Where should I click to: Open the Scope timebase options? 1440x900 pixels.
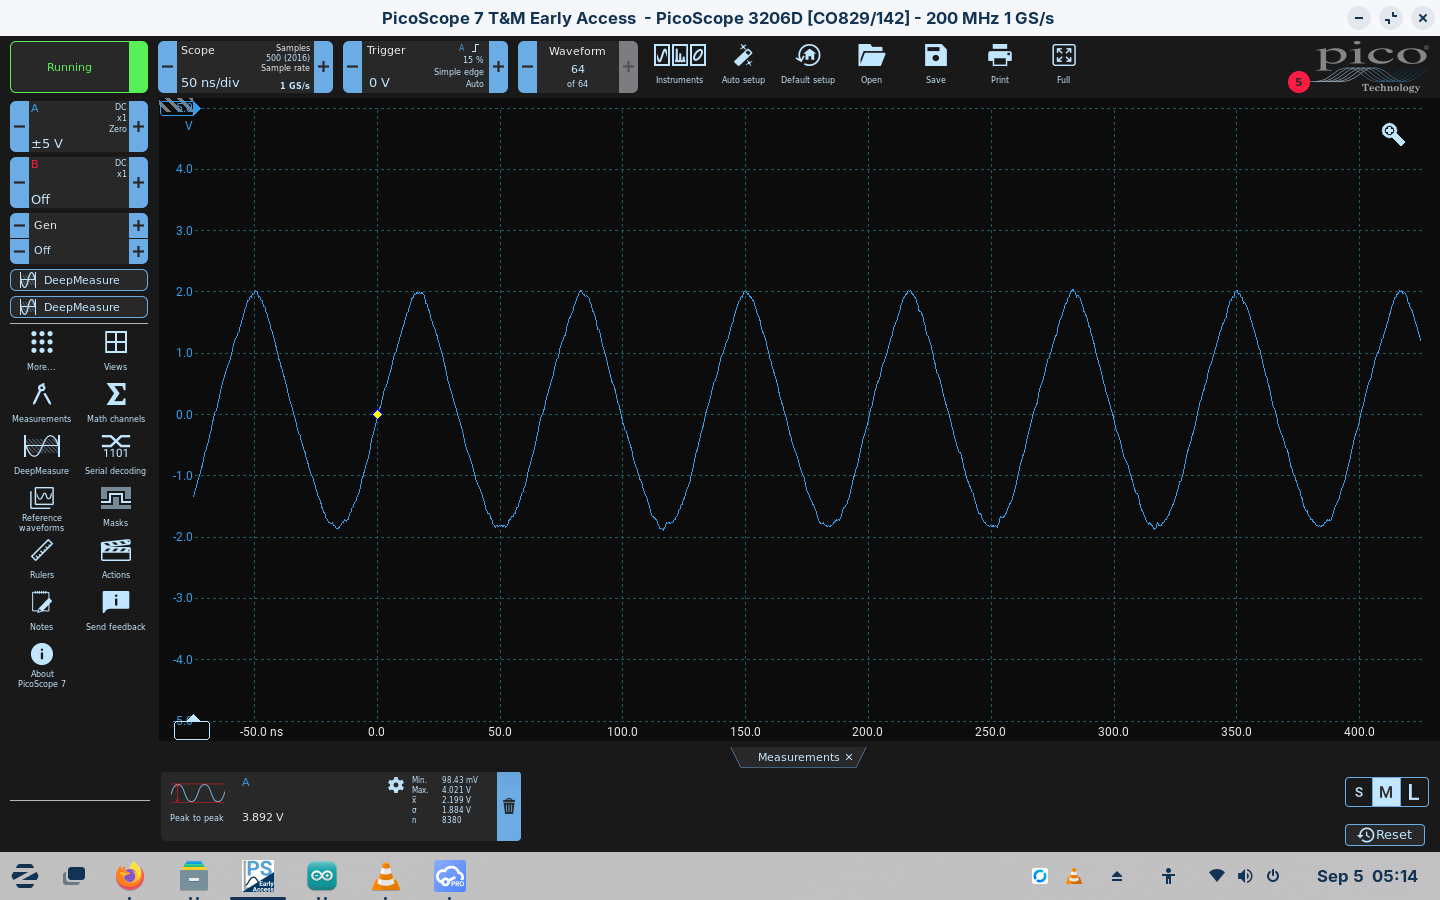coord(245,67)
